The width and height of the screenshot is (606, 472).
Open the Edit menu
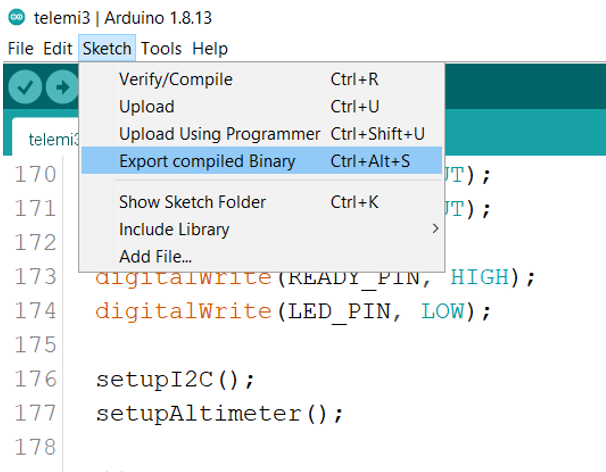58,49
